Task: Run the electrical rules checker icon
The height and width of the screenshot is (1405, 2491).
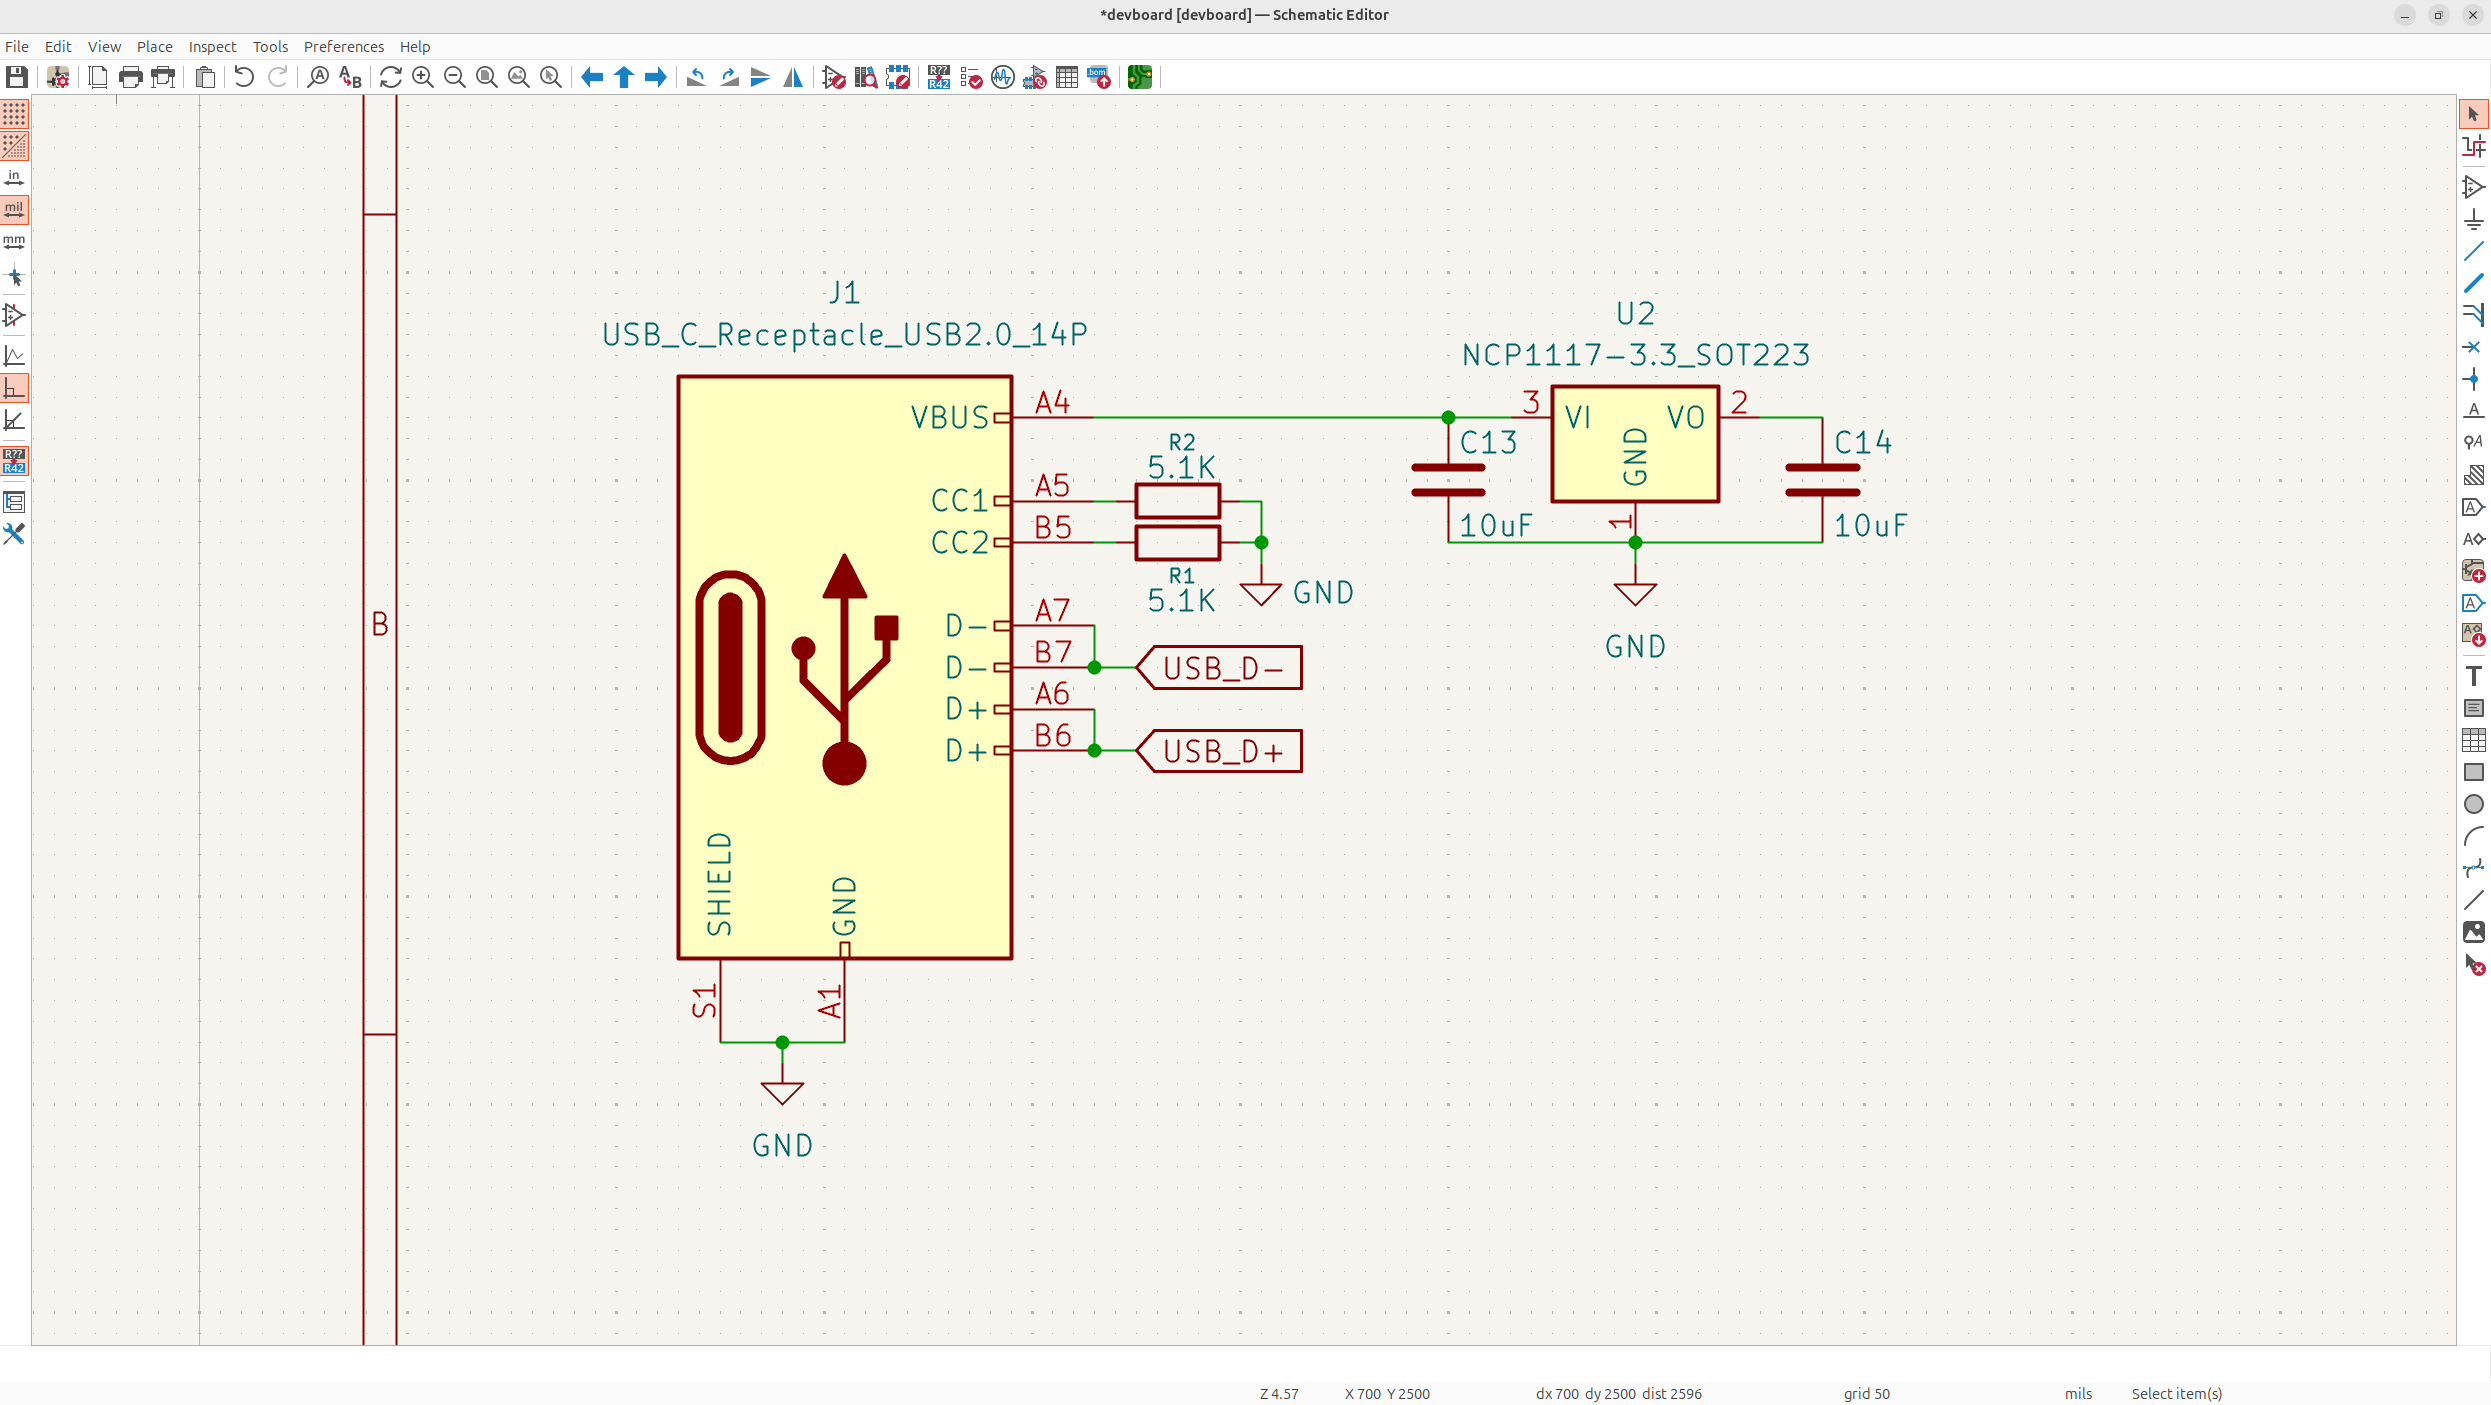Action: 970,77
